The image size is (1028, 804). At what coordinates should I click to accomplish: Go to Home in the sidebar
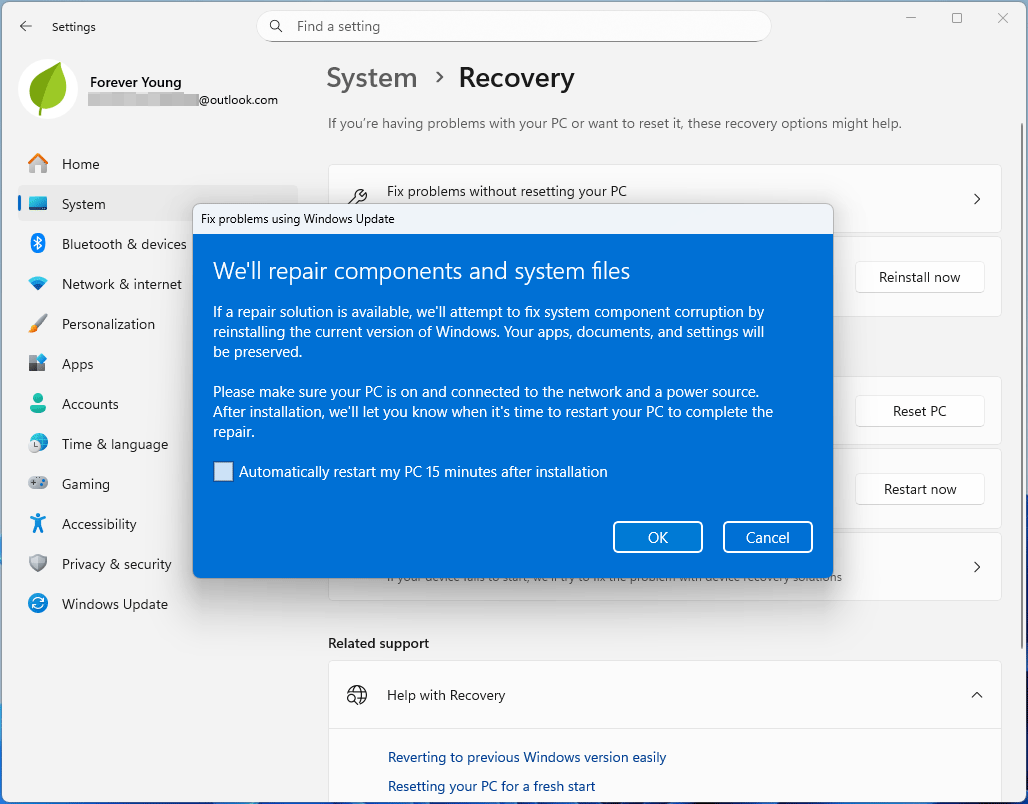coord(80,164)
